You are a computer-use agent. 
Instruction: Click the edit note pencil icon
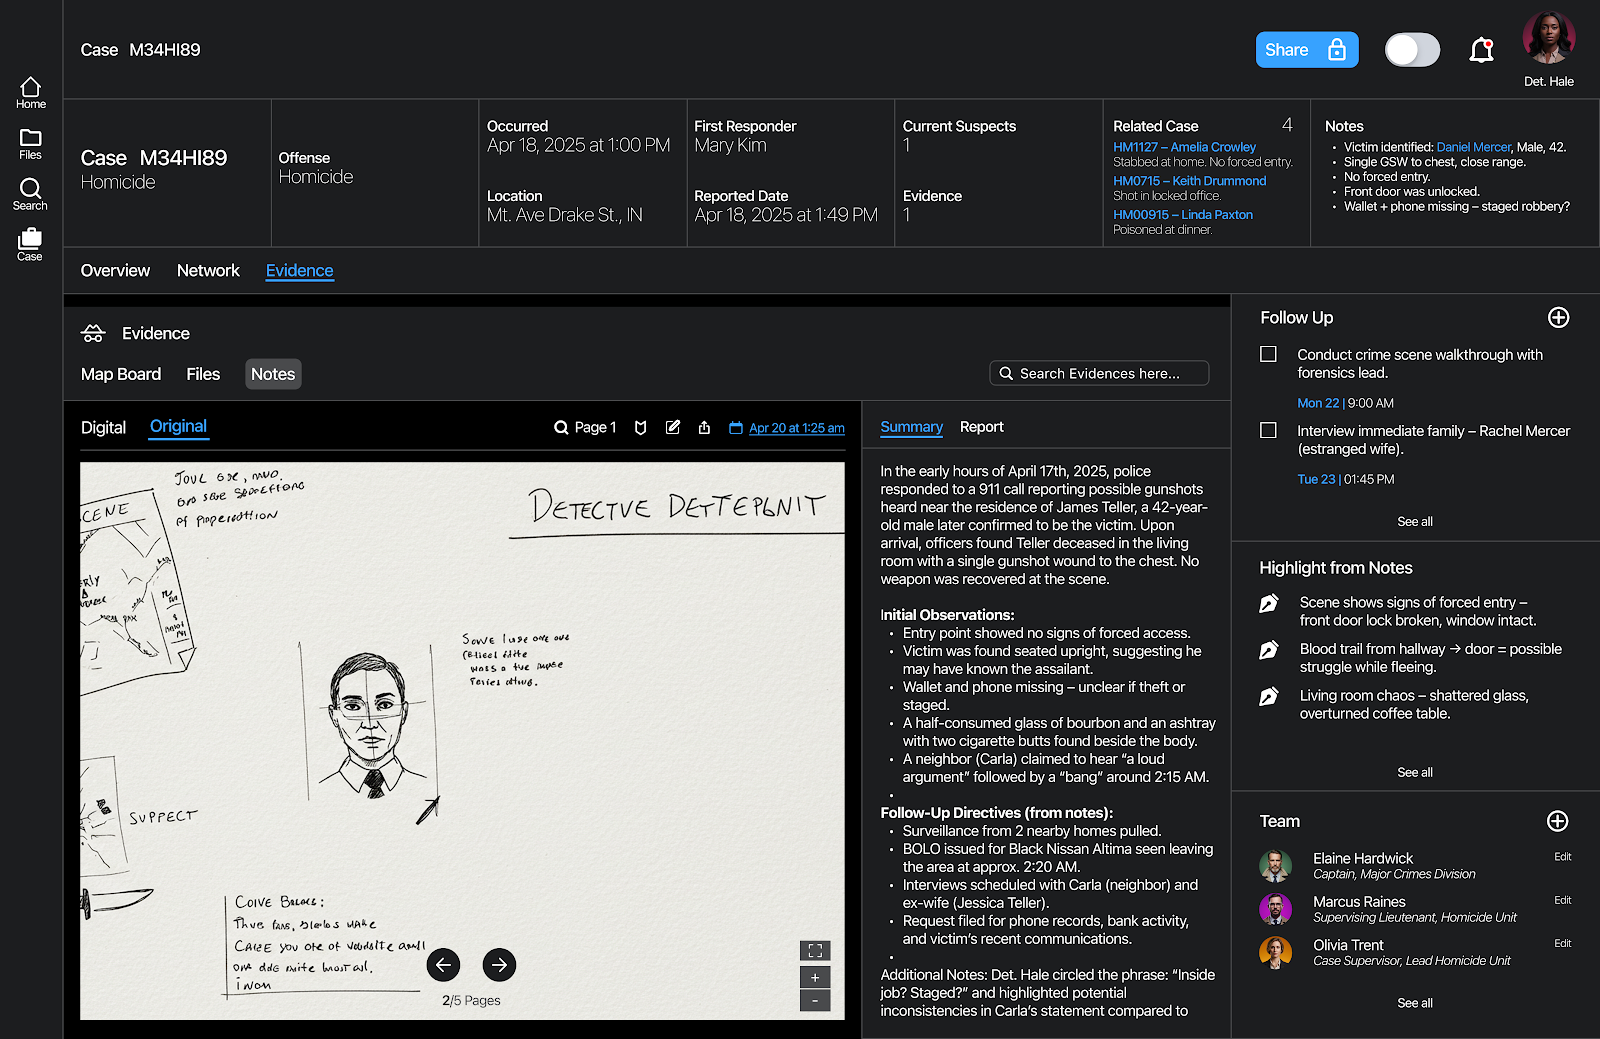pos(673,428)
